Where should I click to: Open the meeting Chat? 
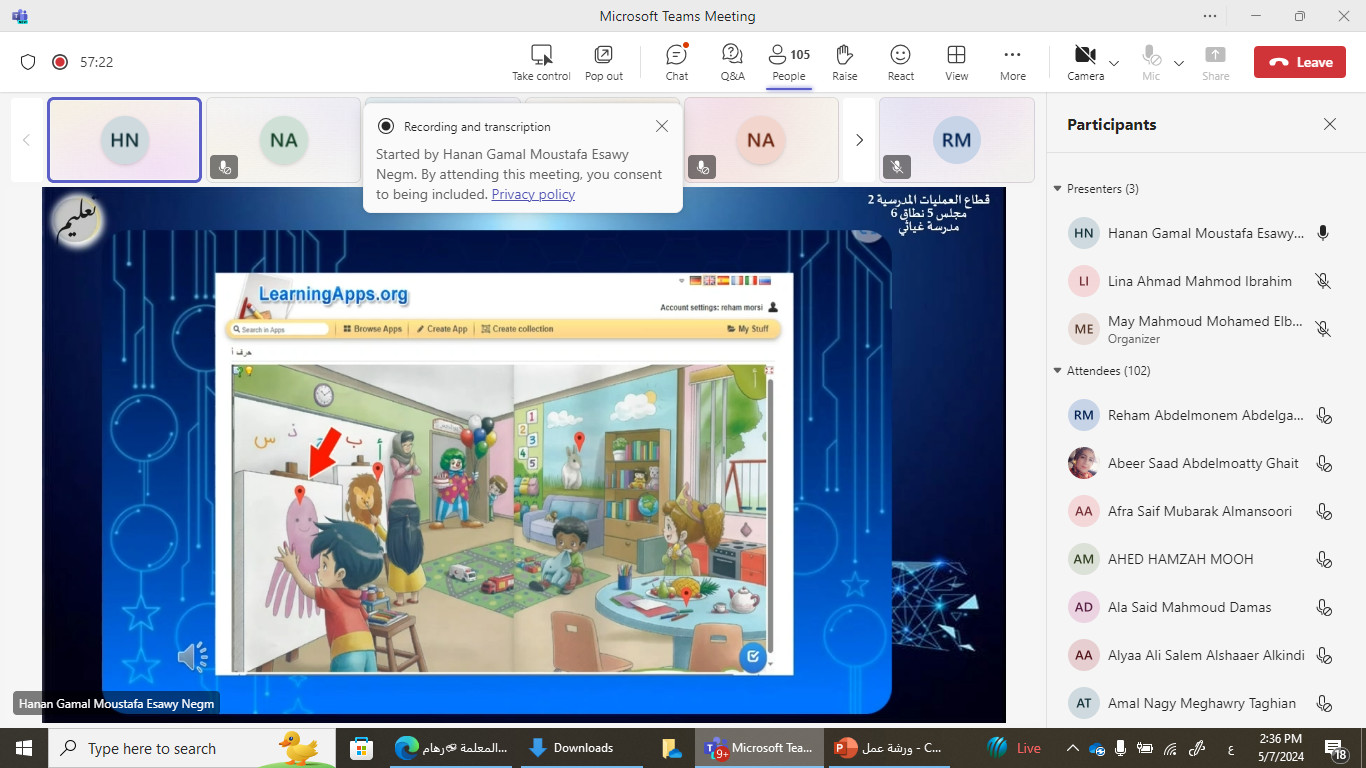(x=677, y=62)
